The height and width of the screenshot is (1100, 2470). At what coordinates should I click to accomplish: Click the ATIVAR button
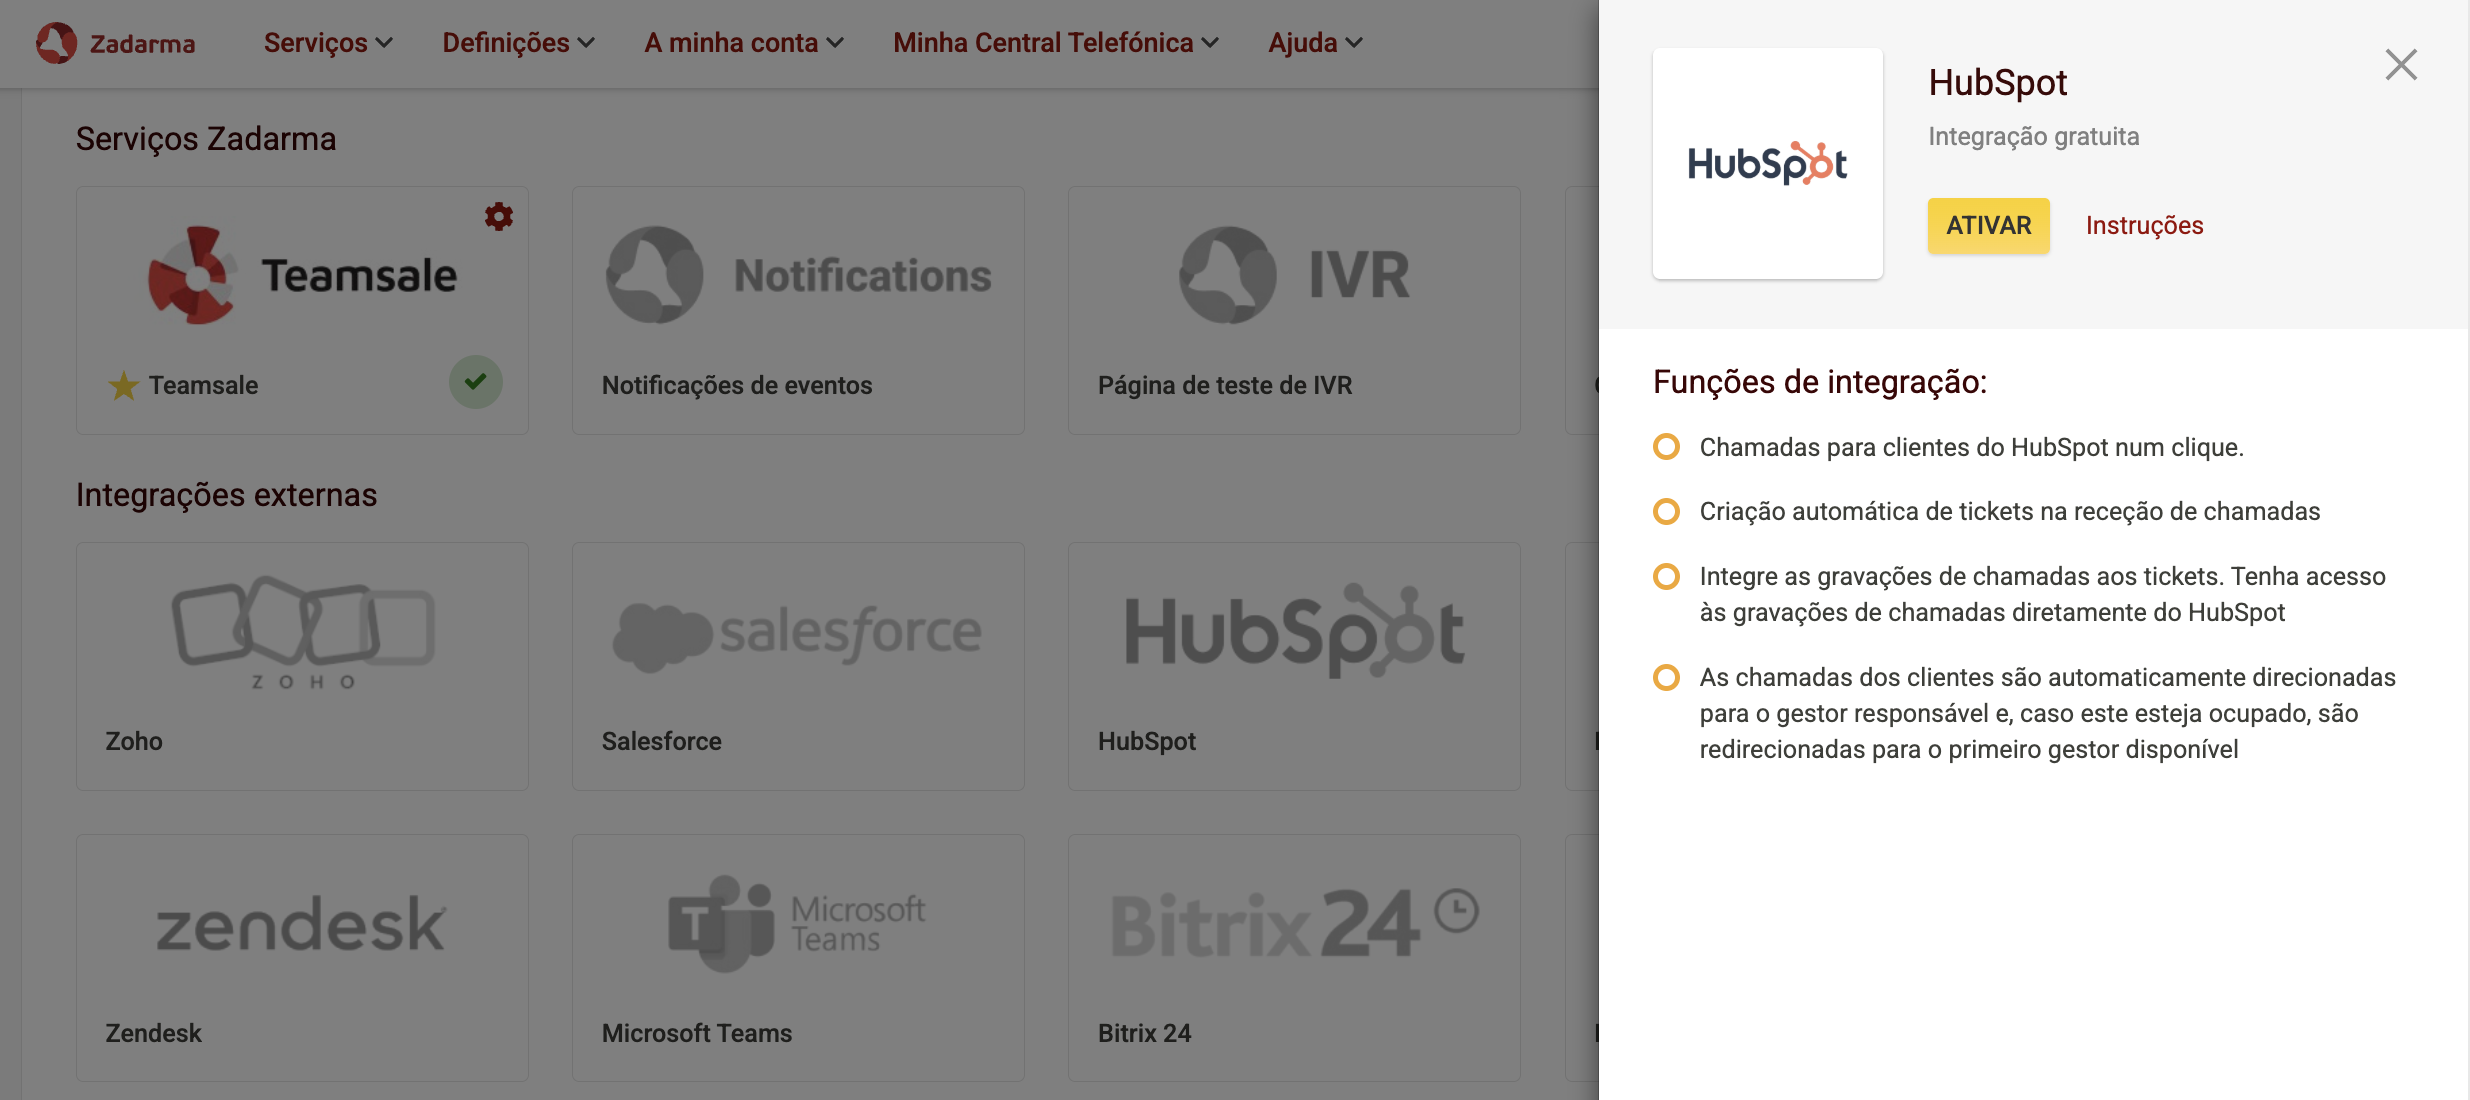(1989, 225)
